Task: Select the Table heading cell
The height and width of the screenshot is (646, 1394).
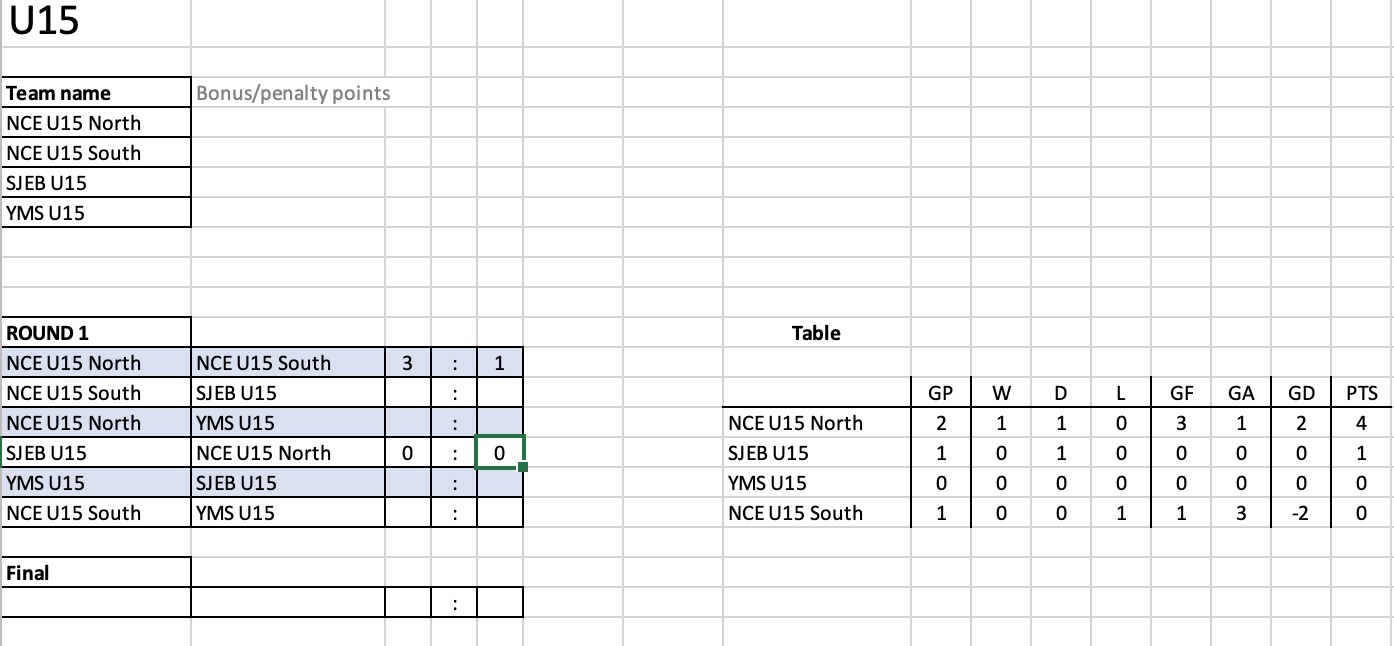Action: pyautogui.click(x=816, y=333)
